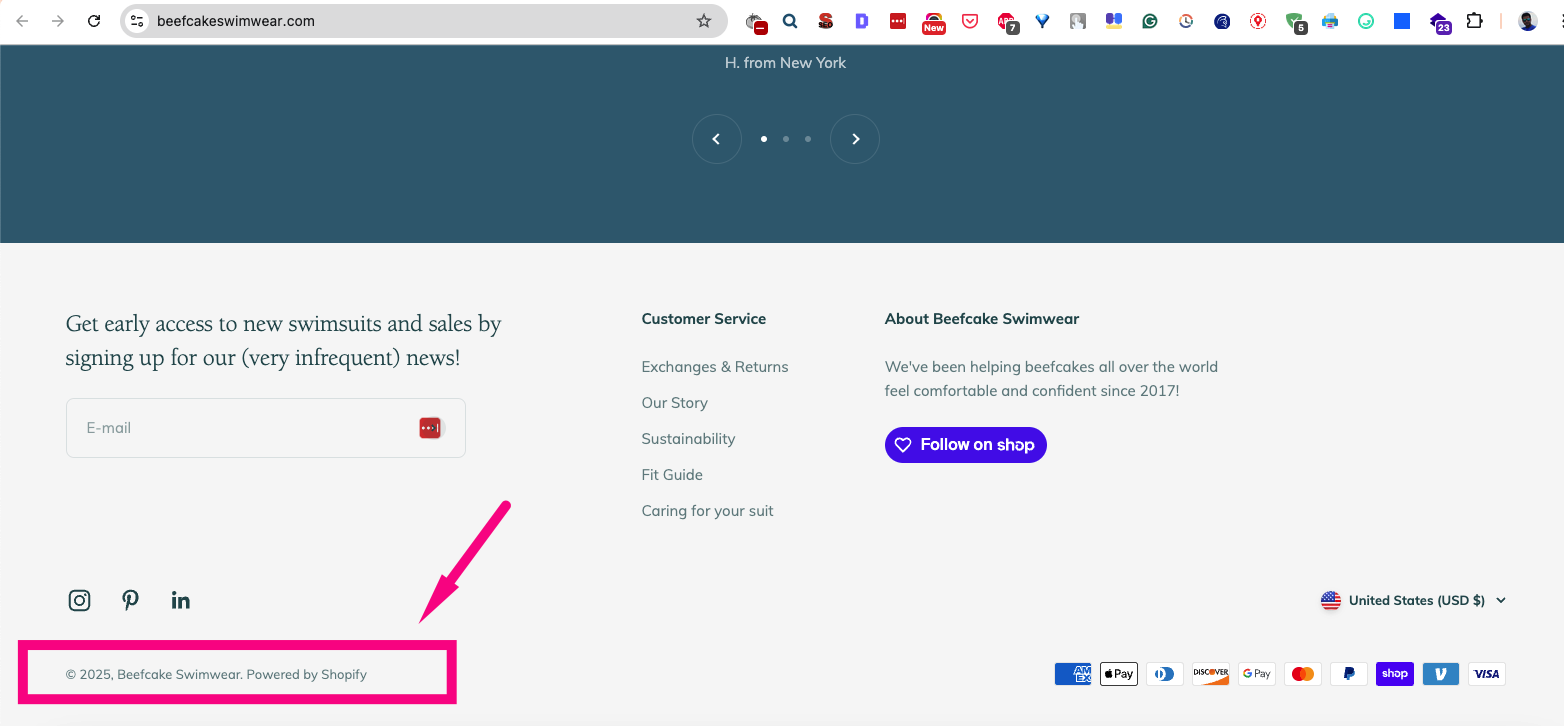Click the Venmo payment icon

[x=1441, y=674]
